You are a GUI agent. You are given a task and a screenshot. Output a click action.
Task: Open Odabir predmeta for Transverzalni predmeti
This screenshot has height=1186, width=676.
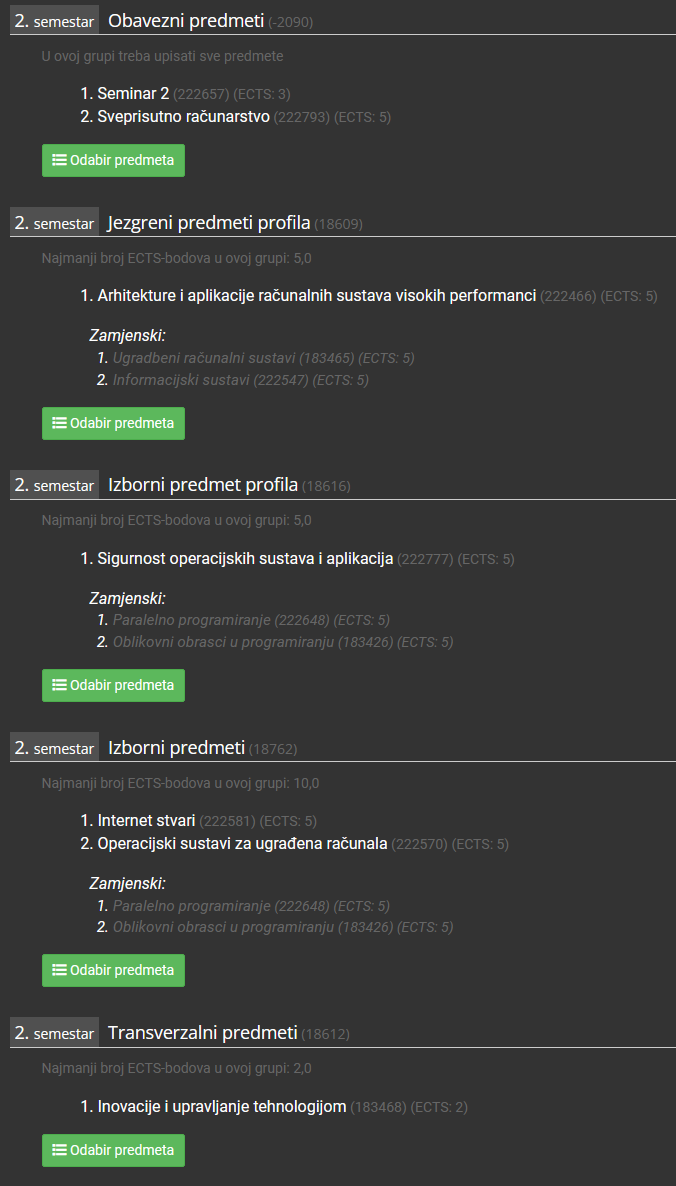[113, 1150]
